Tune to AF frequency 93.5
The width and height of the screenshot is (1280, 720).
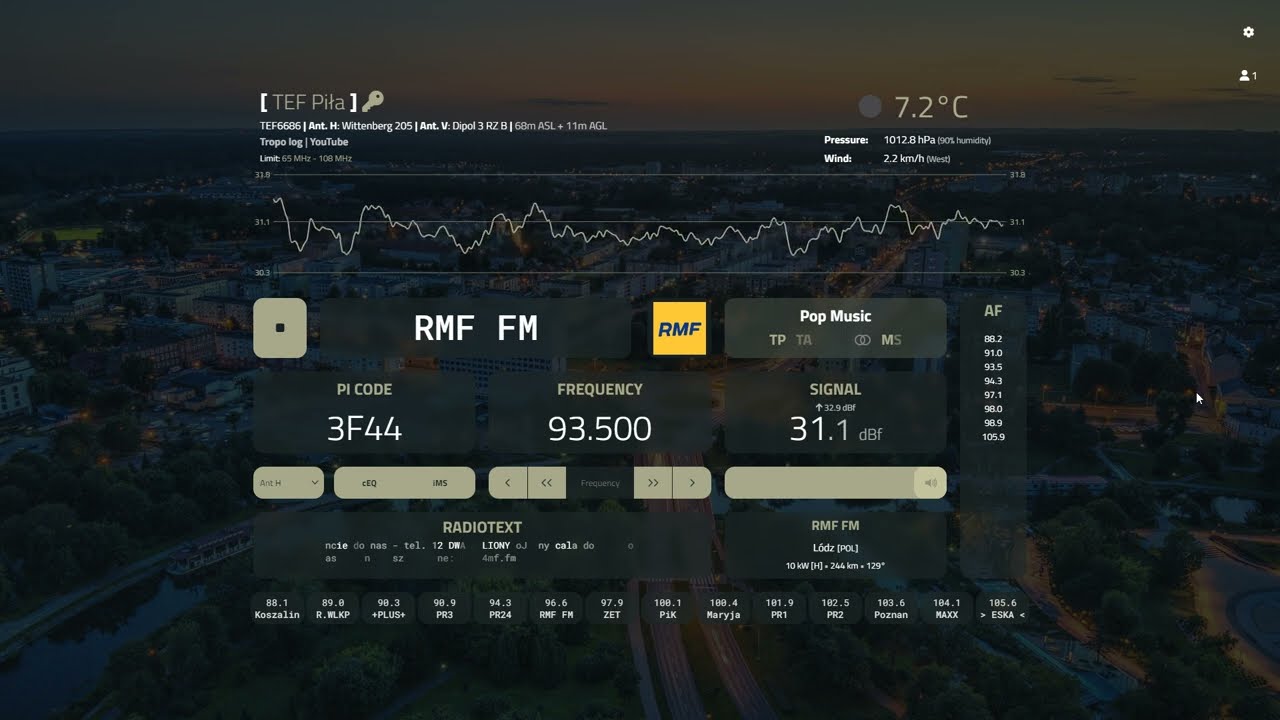click(993, 367)
